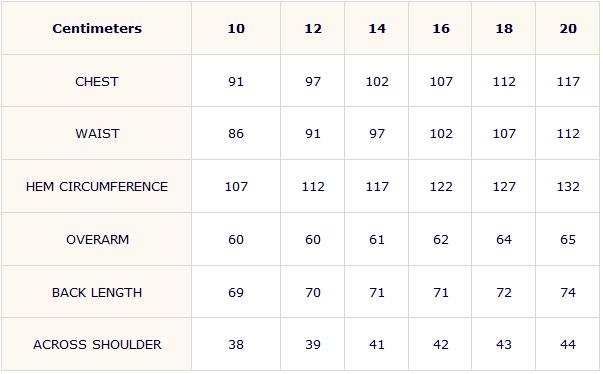Click the HEM CIRCUMFERENCE row label

[x=97, y=186]
